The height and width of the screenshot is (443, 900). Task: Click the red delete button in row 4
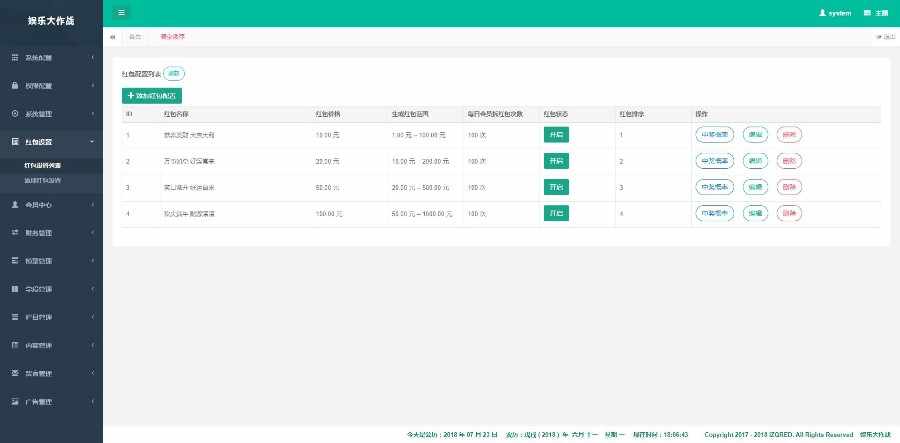pyautogui.click(x=789, y=213)
